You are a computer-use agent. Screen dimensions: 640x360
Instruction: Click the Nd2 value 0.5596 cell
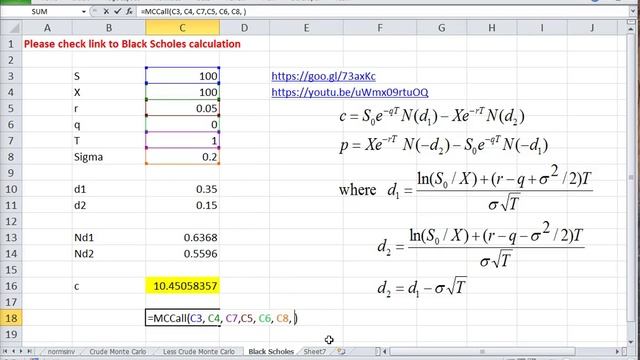[x=182, y=254]
